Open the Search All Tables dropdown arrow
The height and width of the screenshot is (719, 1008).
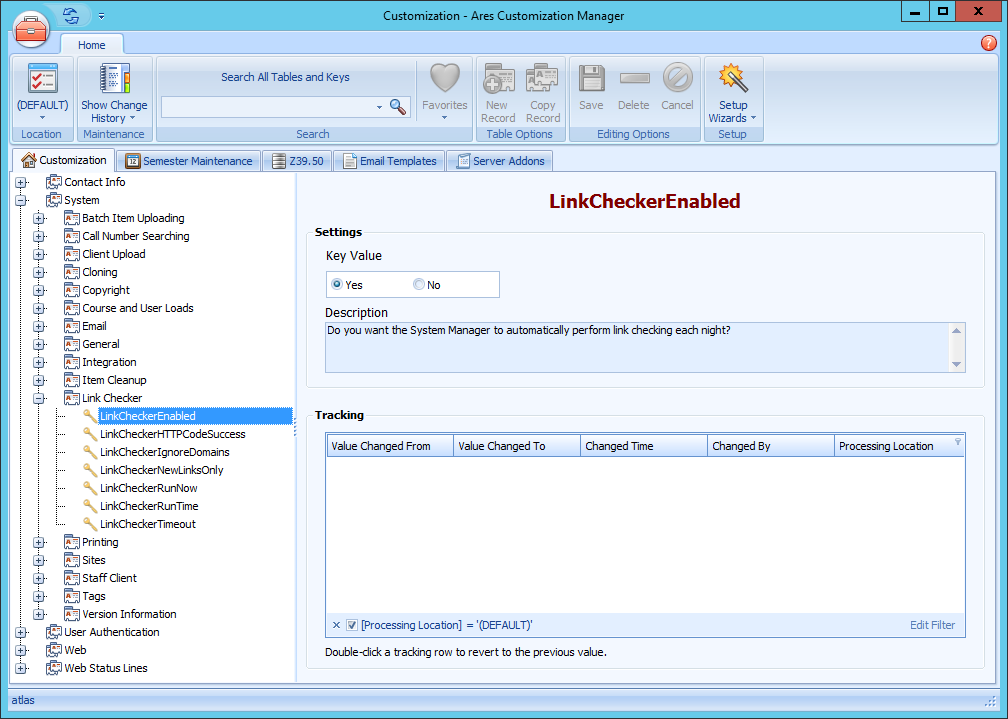(378, 105)
